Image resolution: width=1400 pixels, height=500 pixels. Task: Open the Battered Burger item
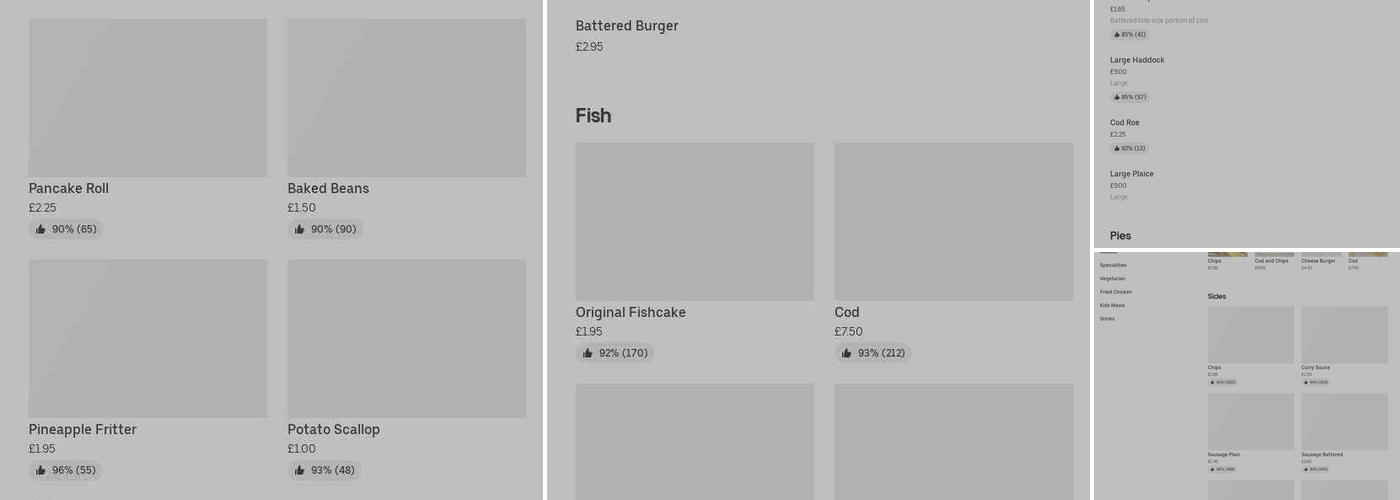[x=627, y=26]
